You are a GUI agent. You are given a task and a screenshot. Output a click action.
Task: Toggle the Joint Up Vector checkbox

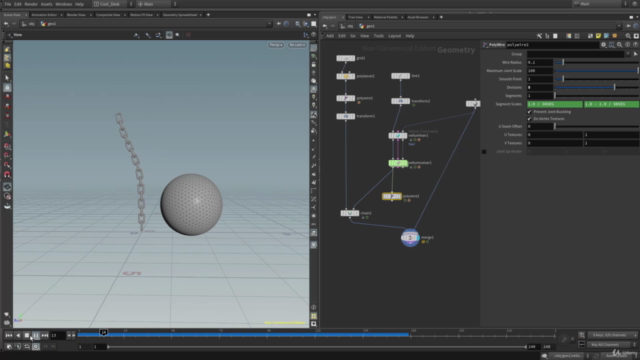click(484, 151)
